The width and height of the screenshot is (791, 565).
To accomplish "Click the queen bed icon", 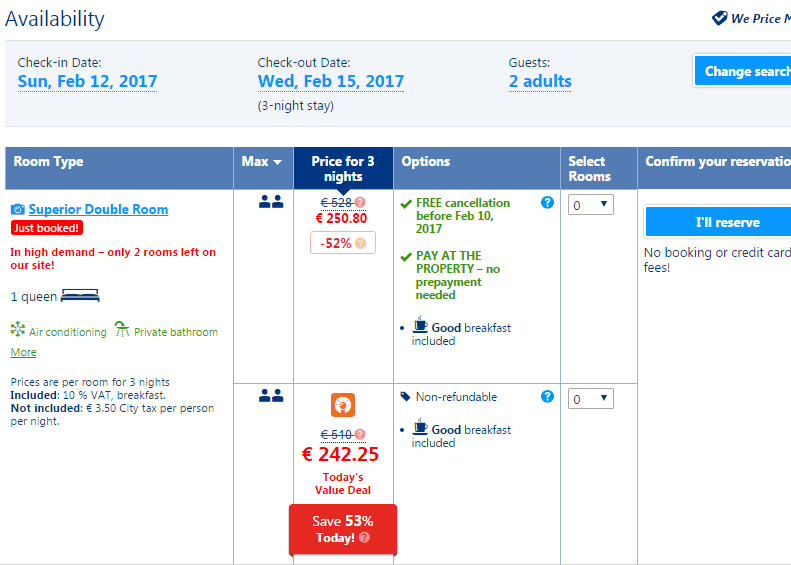I will click(x=80, y=296).
